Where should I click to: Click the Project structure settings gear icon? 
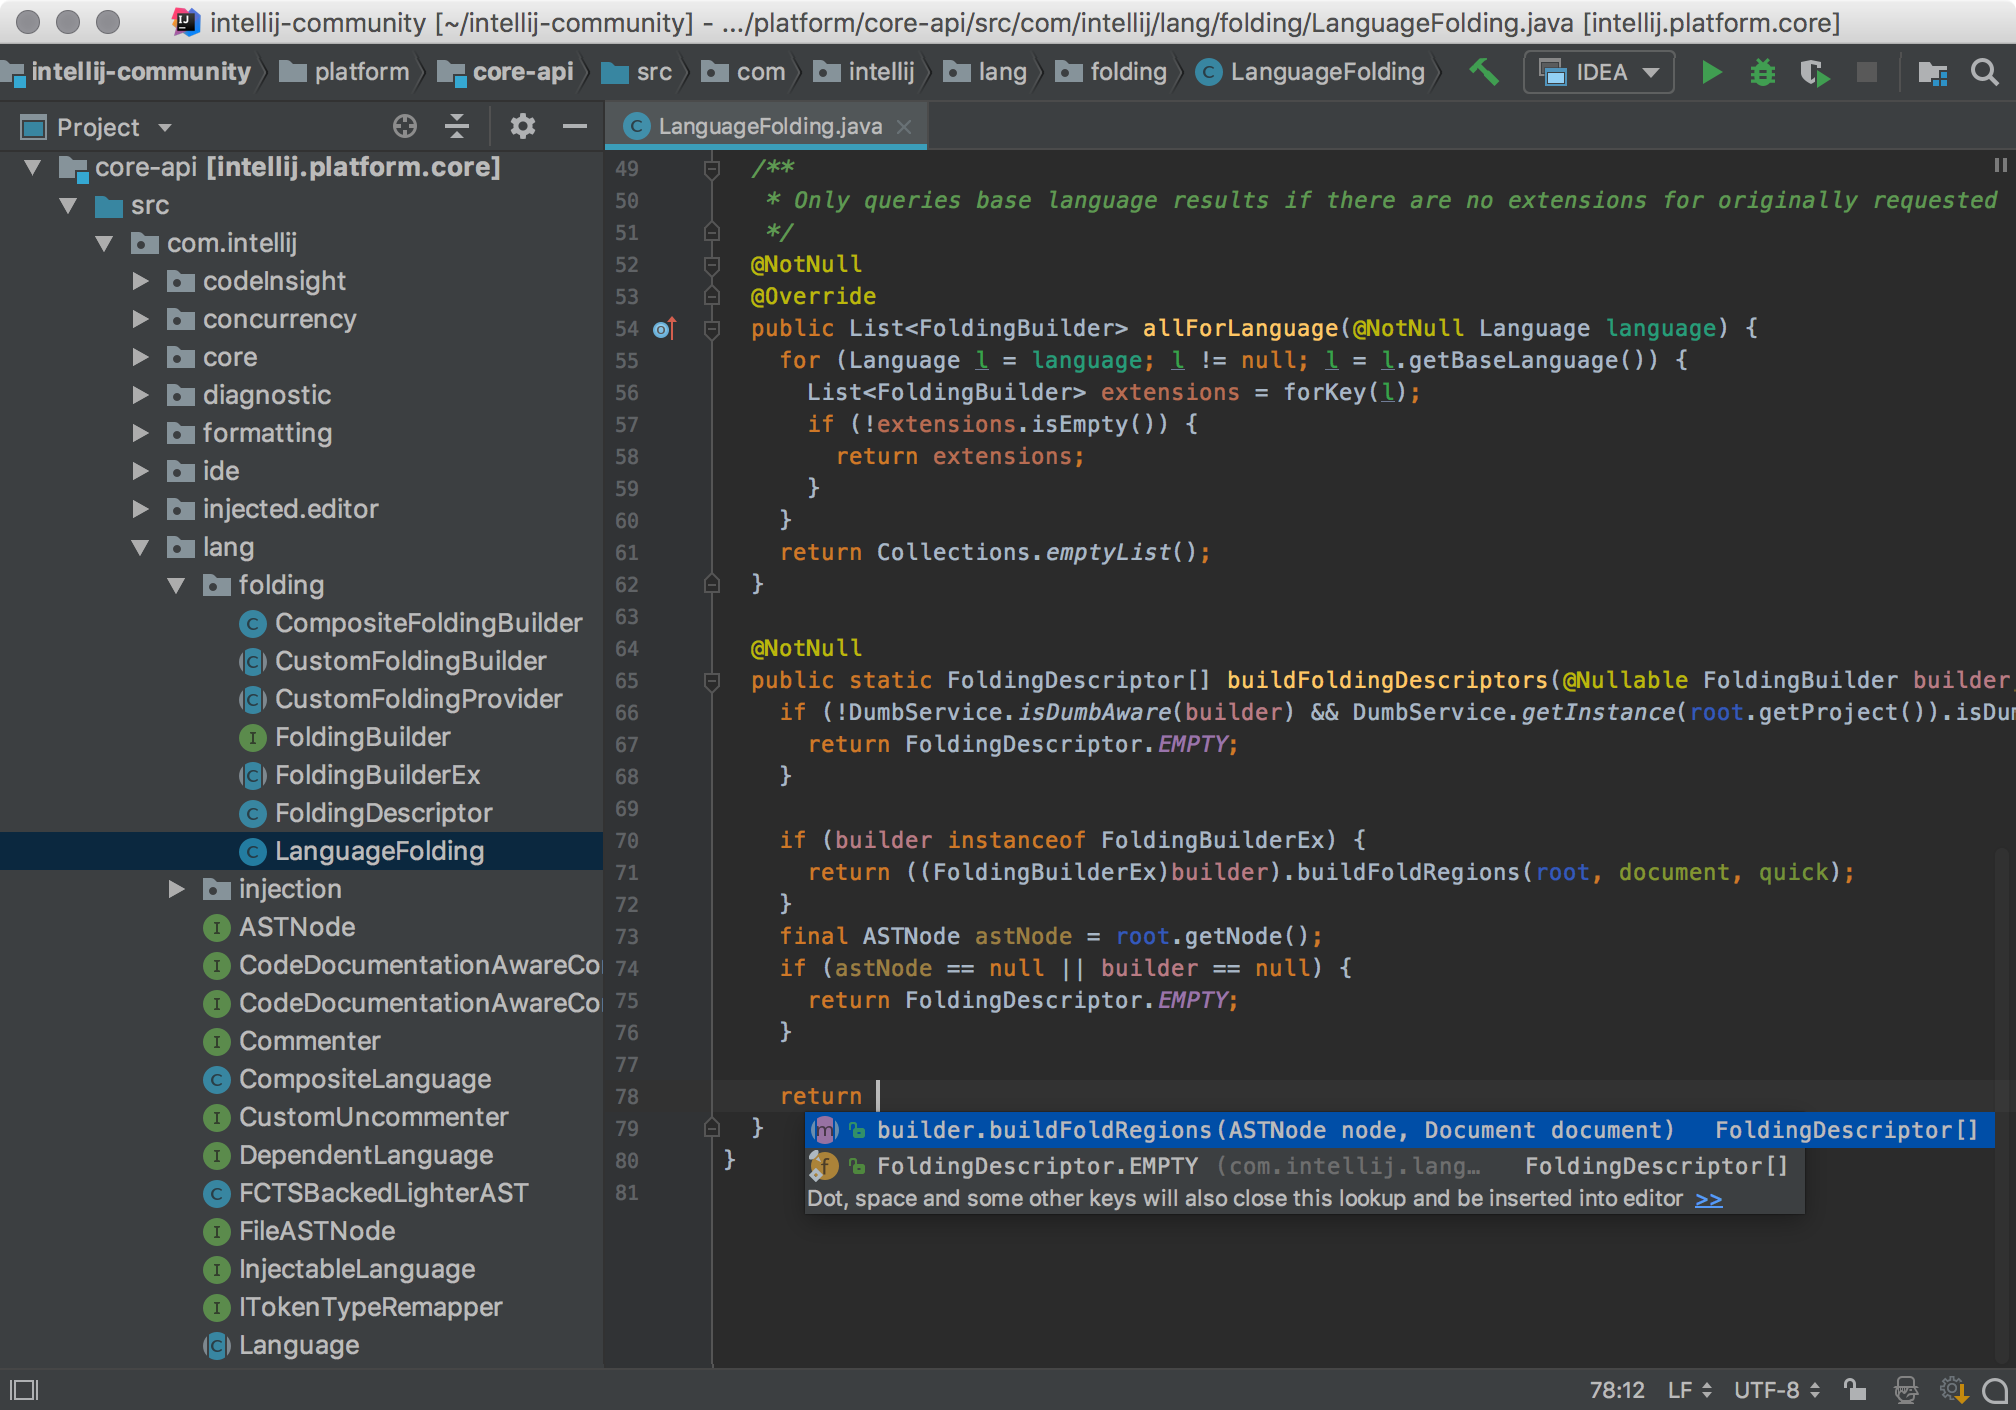pyautogui.click(x=519, y=127)
